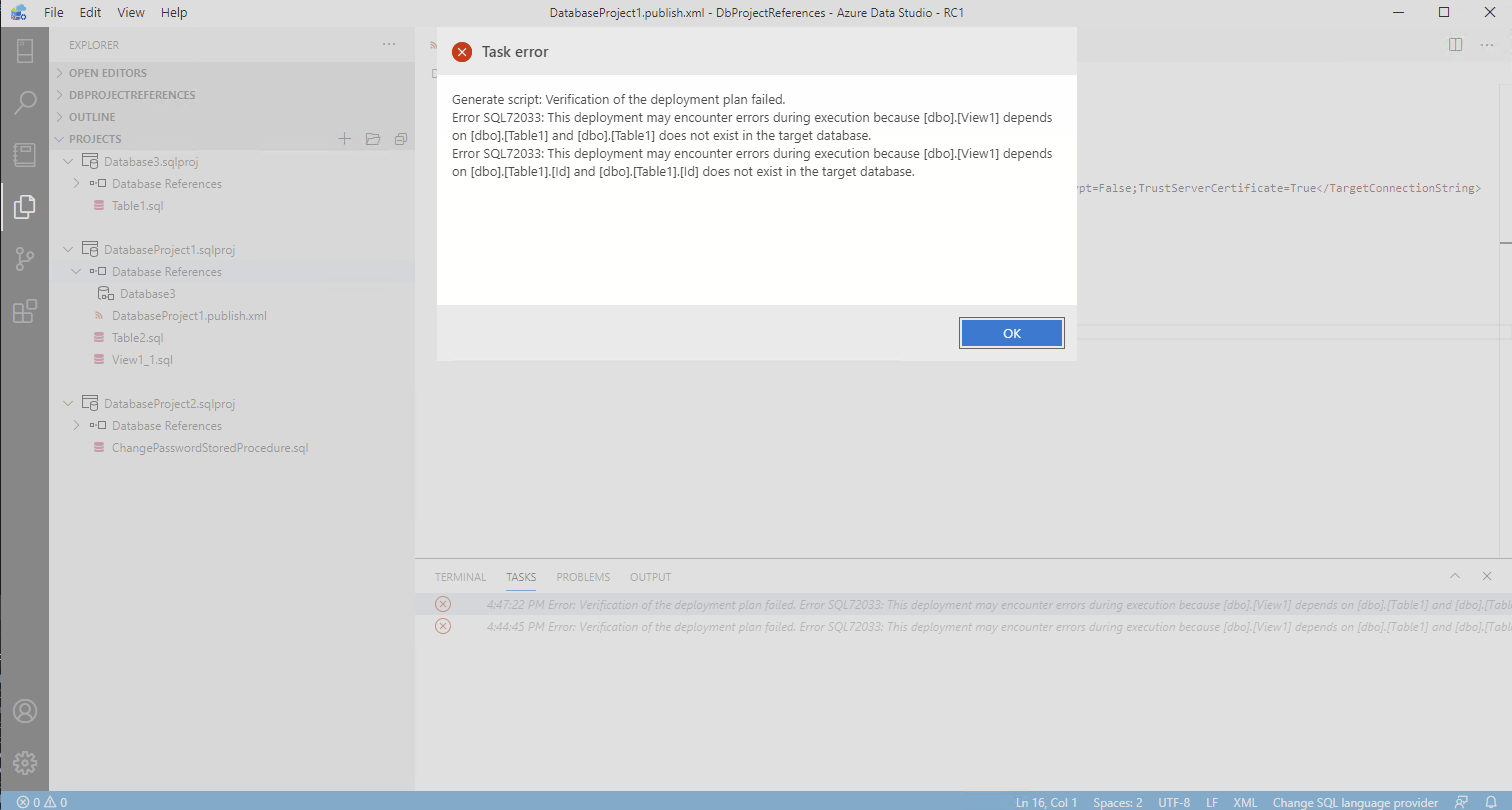
Task: Switch to the OUTPUT tab
Action: click(650, 577)
